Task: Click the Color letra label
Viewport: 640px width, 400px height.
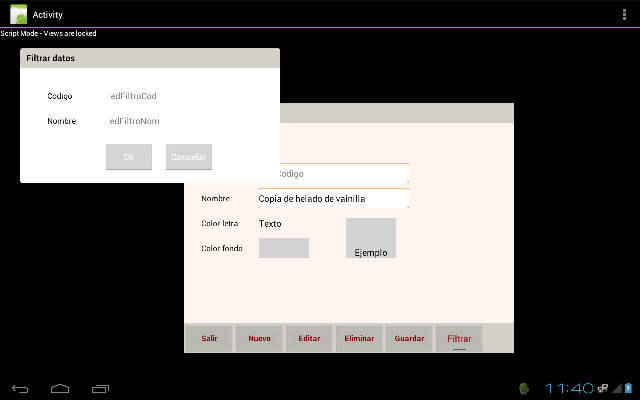Action: pyautogui.click(x=220, y=223)
